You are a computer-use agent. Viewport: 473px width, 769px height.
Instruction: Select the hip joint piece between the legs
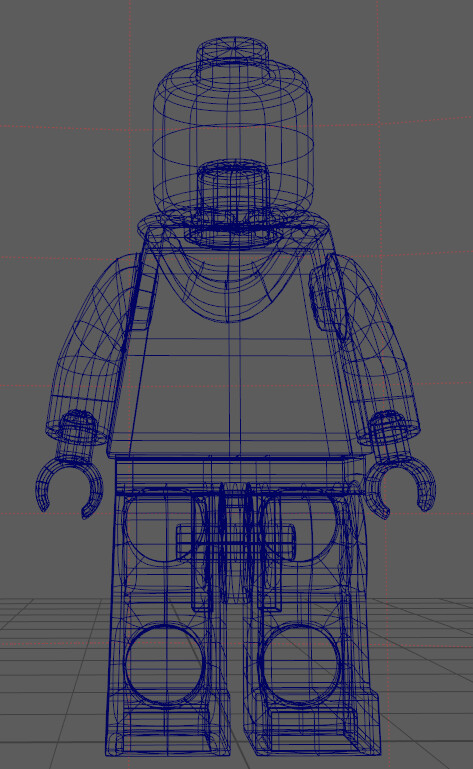236,542
